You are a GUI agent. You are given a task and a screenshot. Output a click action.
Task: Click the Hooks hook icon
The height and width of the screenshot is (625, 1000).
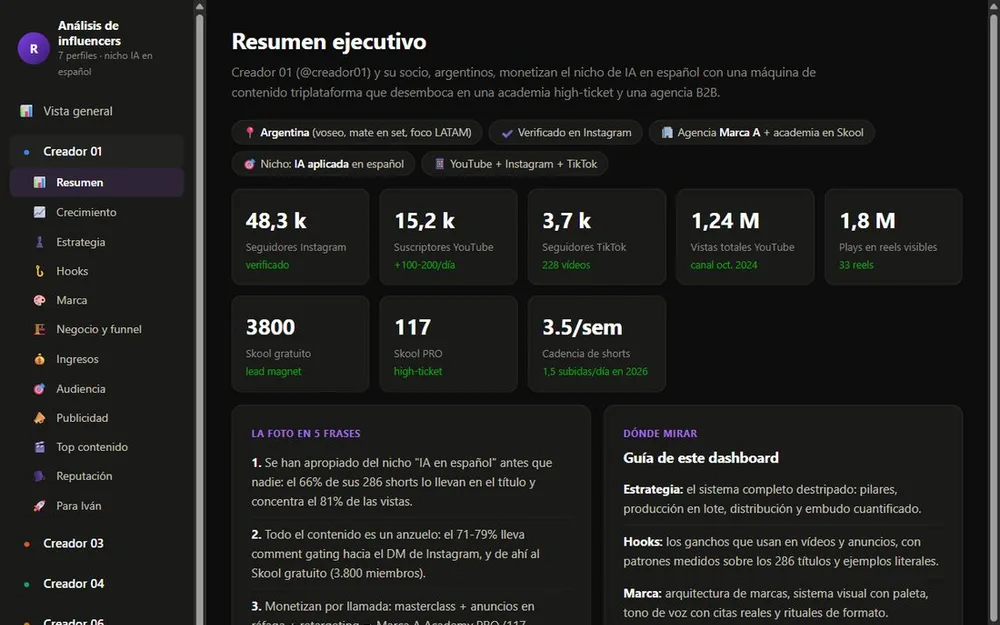40,271
